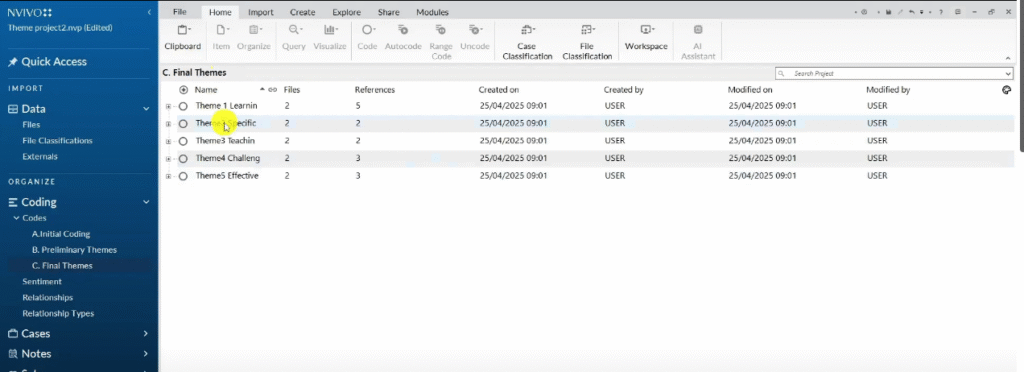Open the search project dropdown arrow
Image resolution: width=1024 pixels, height=372 pixels.
click(1008, 74)
